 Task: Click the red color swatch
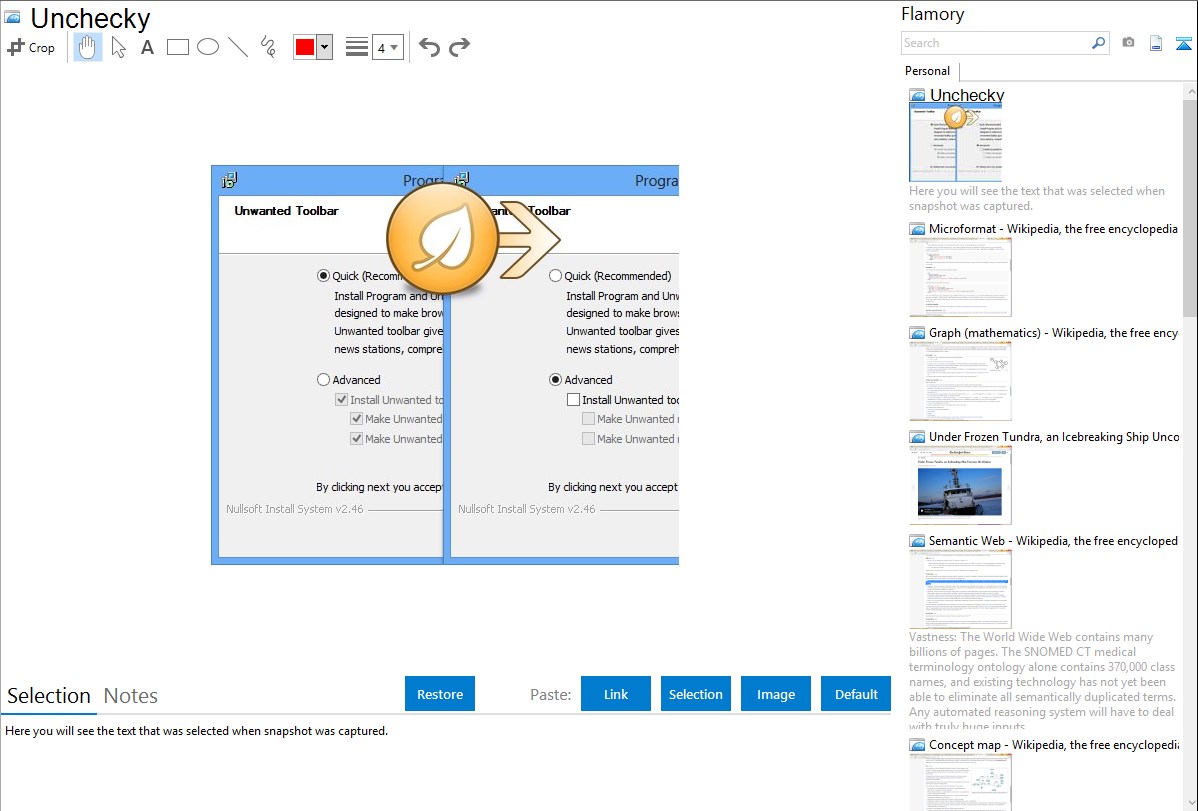pos(305,47)
